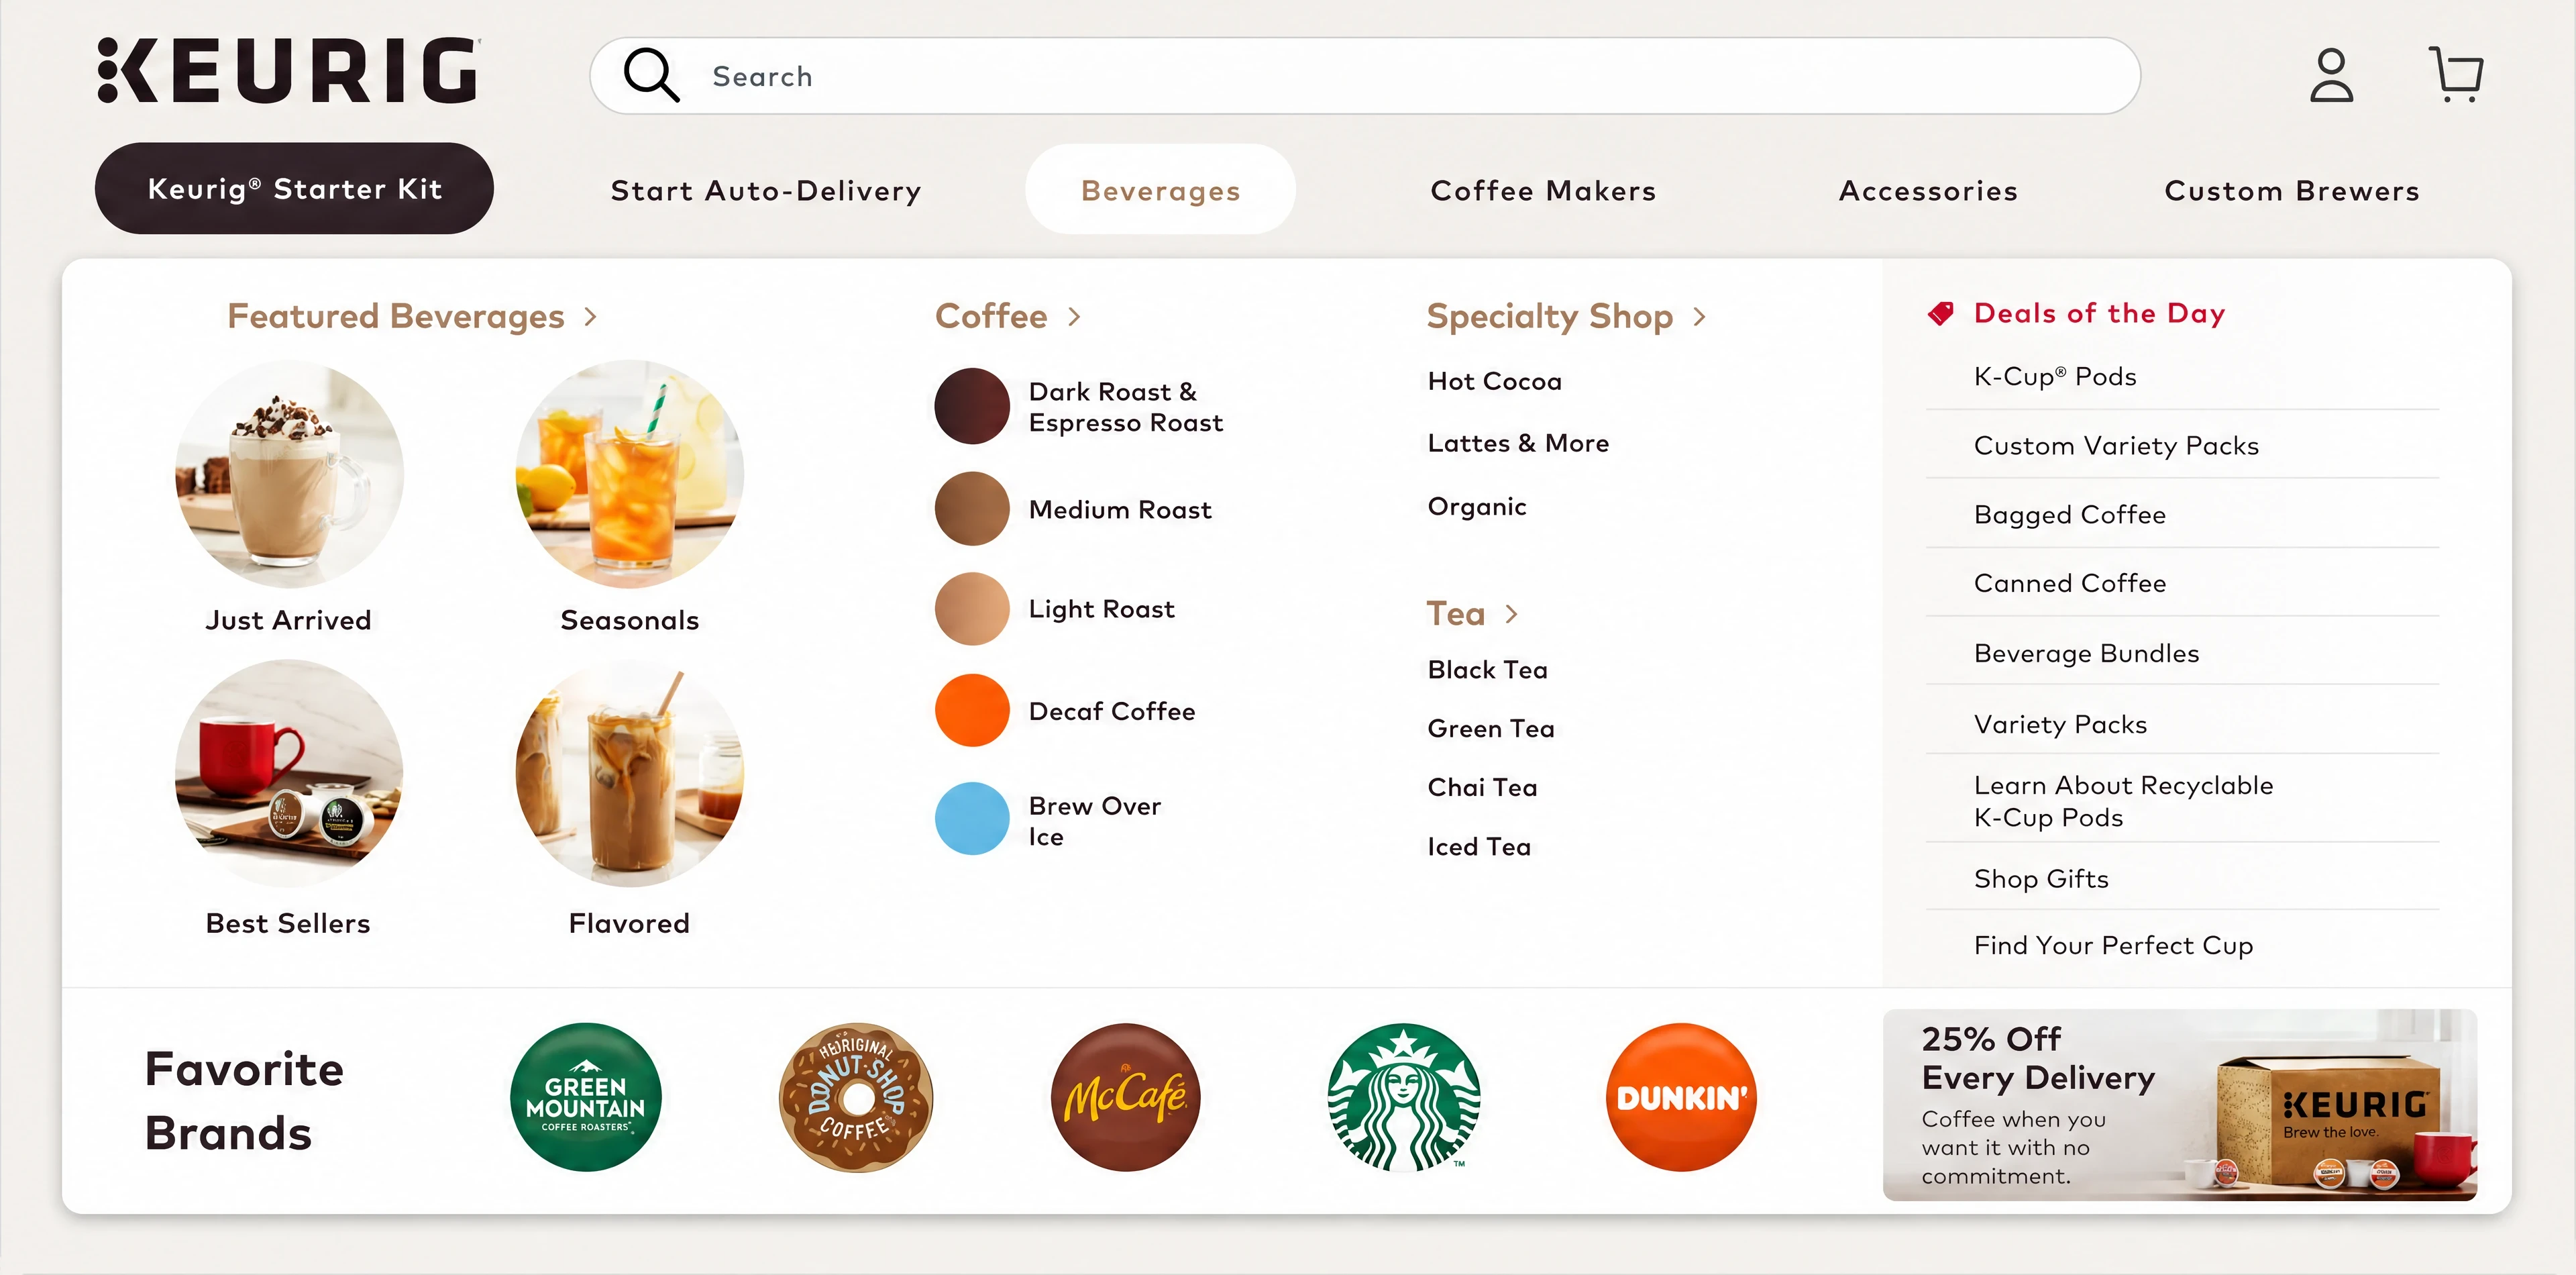Click the Medium Roast brown swatch
Image resolution: width=2576 pixels, height=1275 pixels.
[972, 508]
